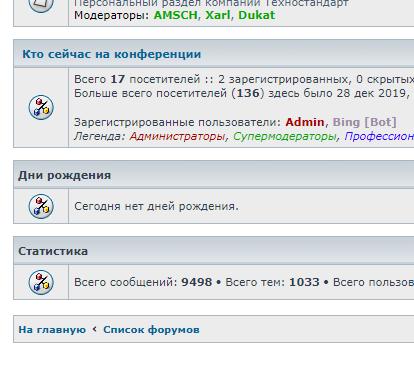Click the icon in the who-is-online section

41,107
